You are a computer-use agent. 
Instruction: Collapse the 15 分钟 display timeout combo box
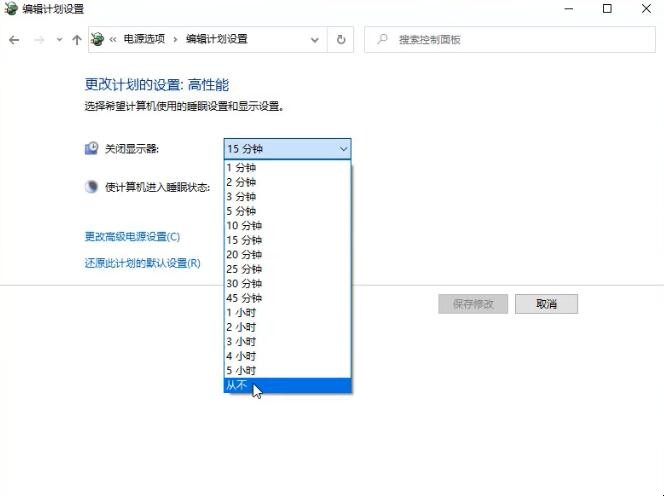point(287,149)
